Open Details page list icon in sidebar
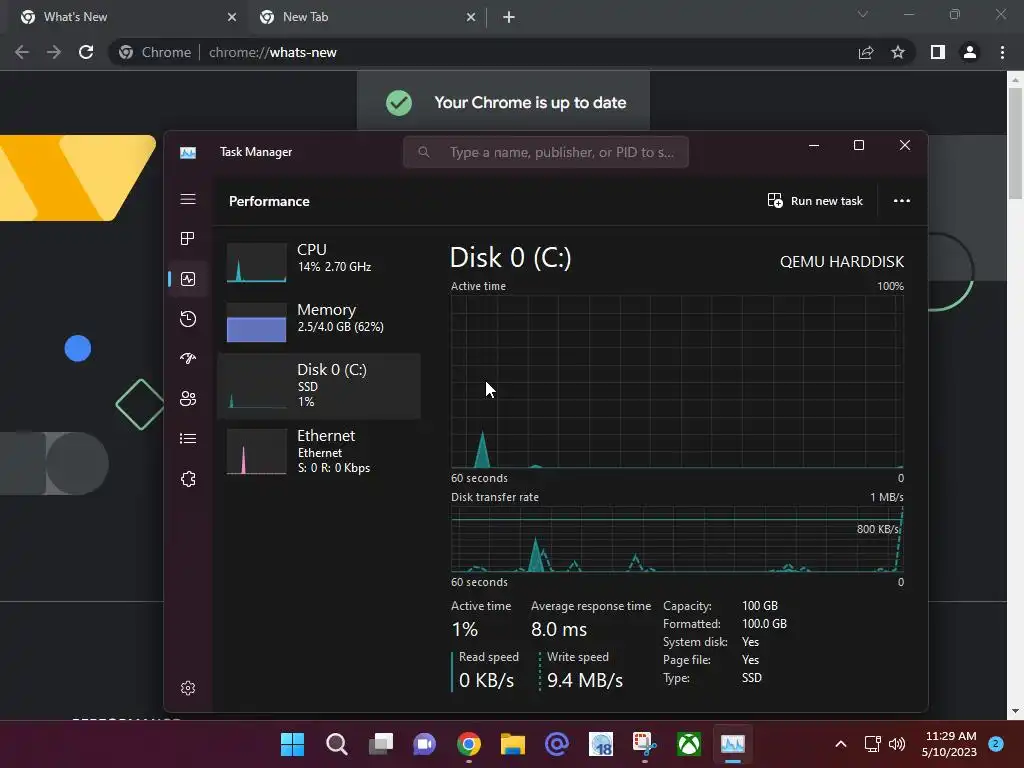This screenshot has height=768, width=1024. (188, 438)
